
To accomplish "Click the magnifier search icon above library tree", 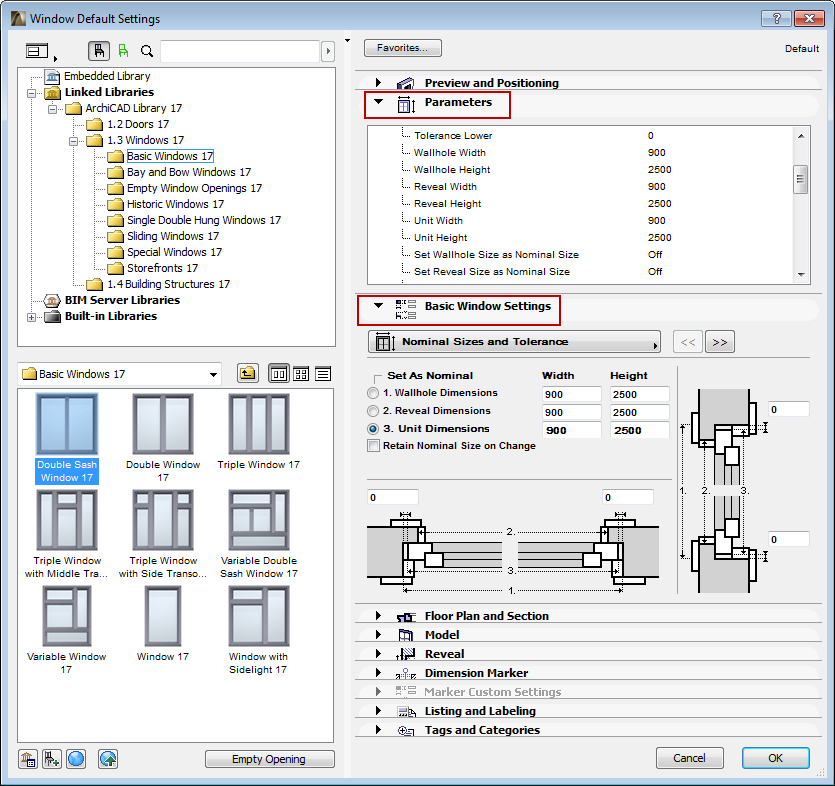I will click(x=147, y=51).
